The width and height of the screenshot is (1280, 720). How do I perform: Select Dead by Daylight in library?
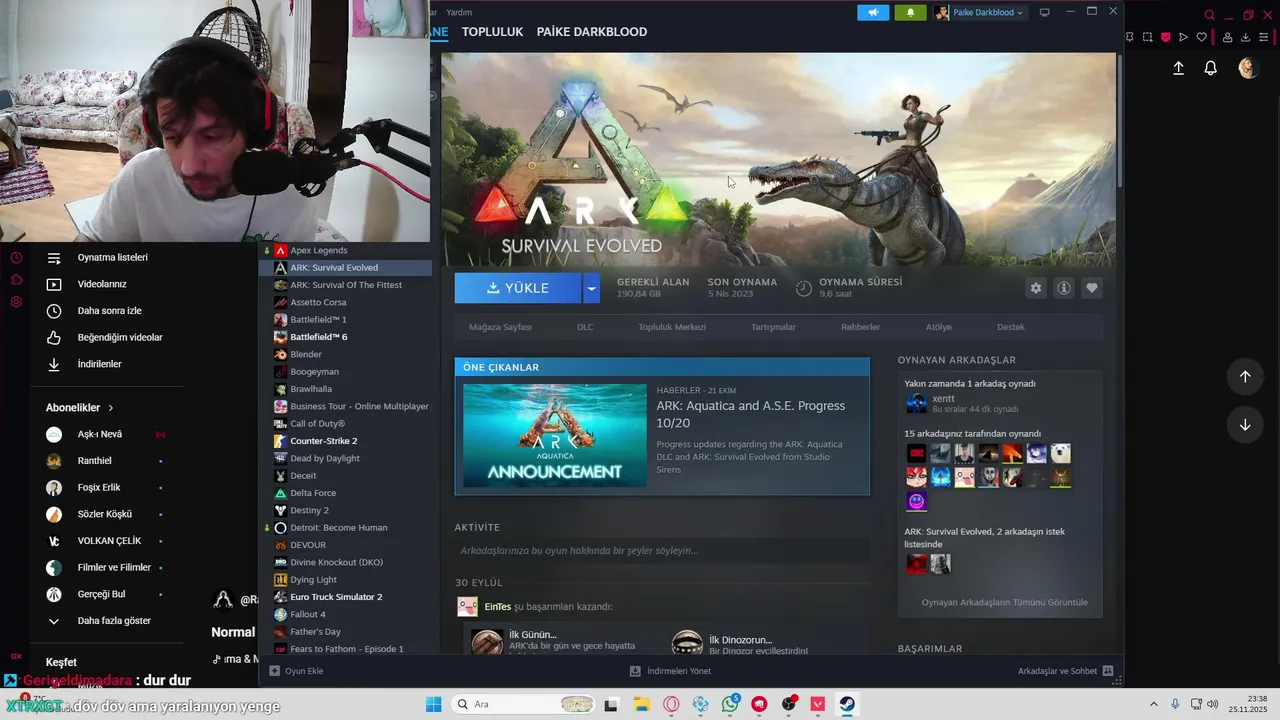click(x=325, y=458)
